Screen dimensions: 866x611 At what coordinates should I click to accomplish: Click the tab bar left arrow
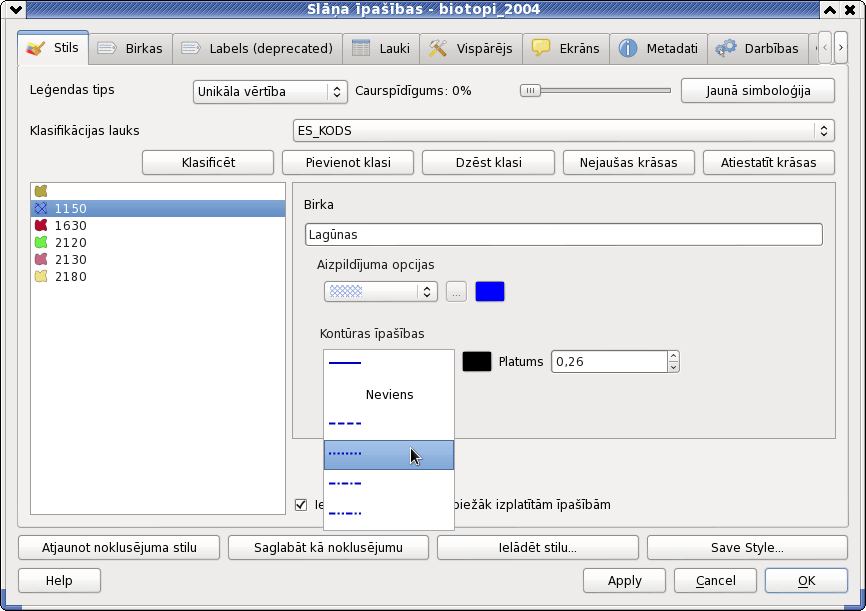point(825,48)
